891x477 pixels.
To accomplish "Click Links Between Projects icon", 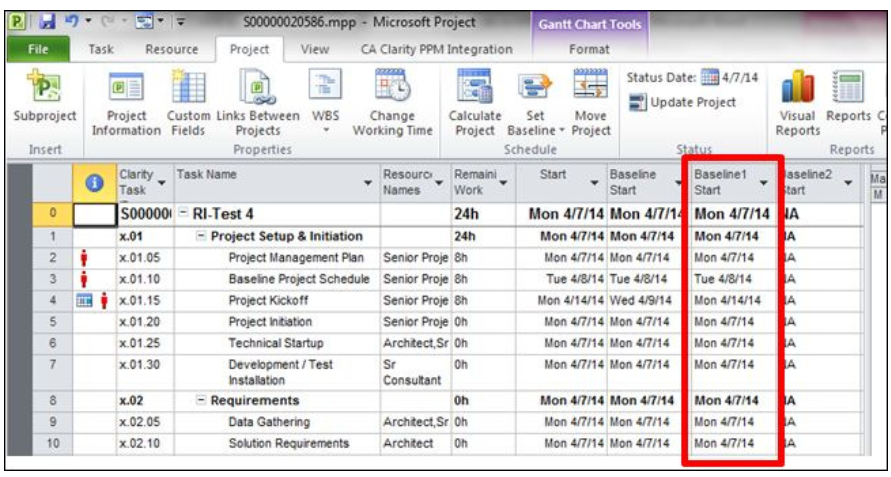I will click(x=257, y=87).
